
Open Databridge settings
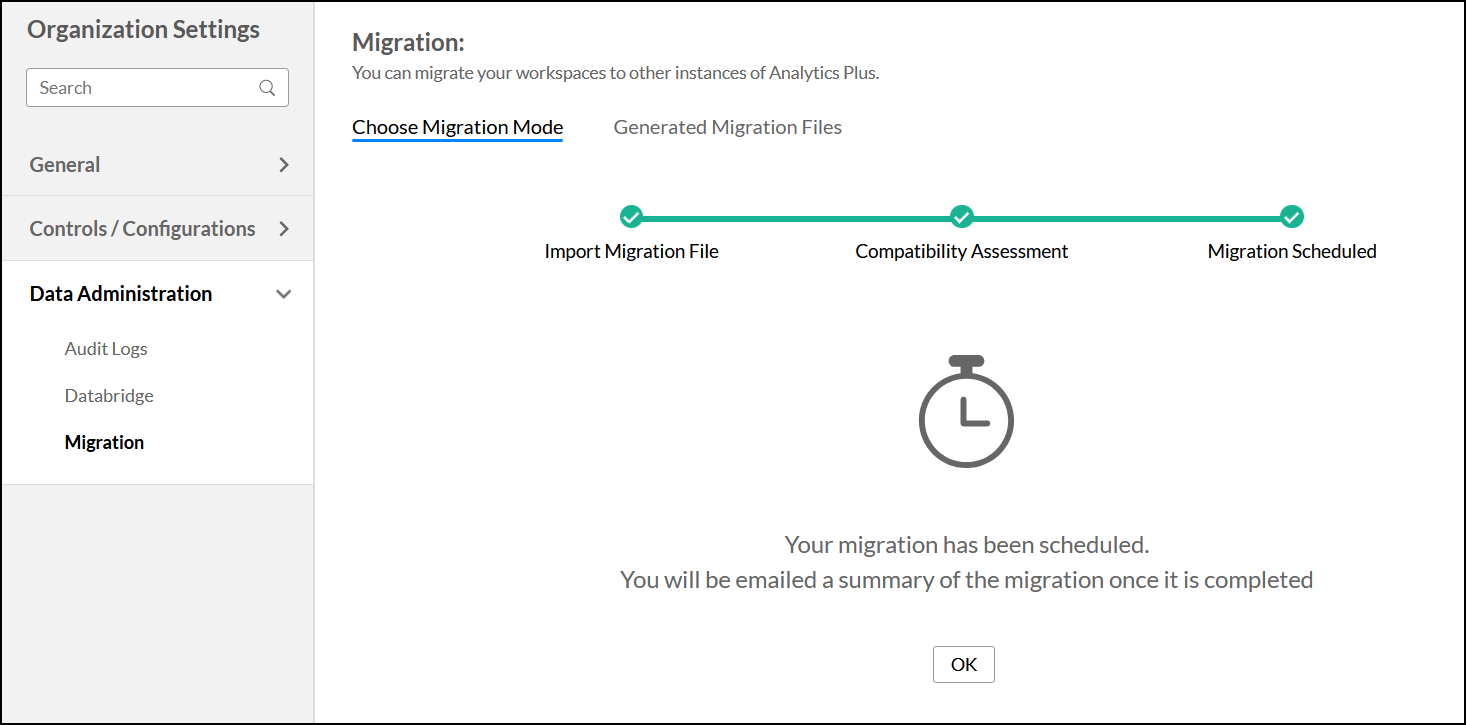click(108, 395)
